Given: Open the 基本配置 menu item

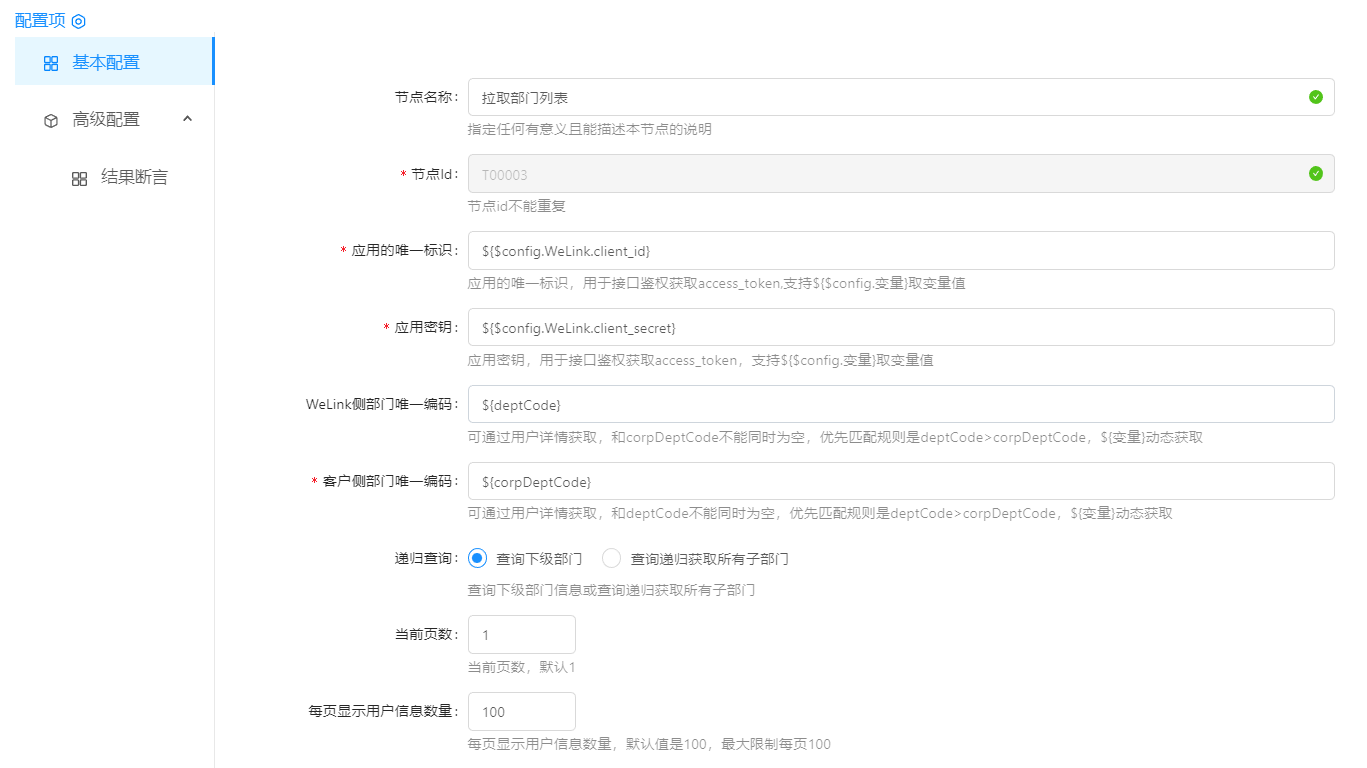Looking at the screenshot, I should 106,62.
